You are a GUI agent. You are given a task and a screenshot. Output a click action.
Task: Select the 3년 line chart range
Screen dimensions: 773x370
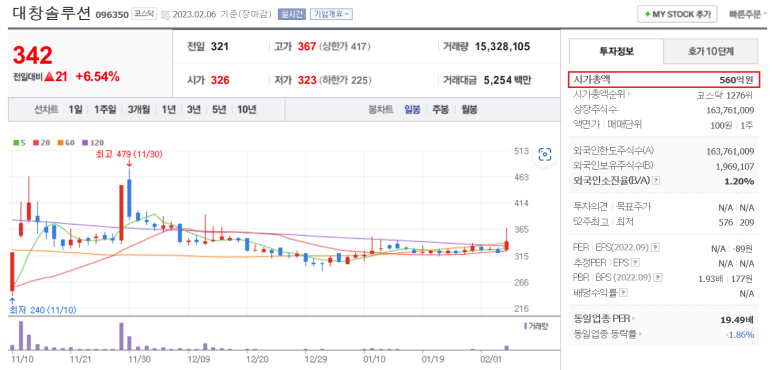tap(193, 109)
